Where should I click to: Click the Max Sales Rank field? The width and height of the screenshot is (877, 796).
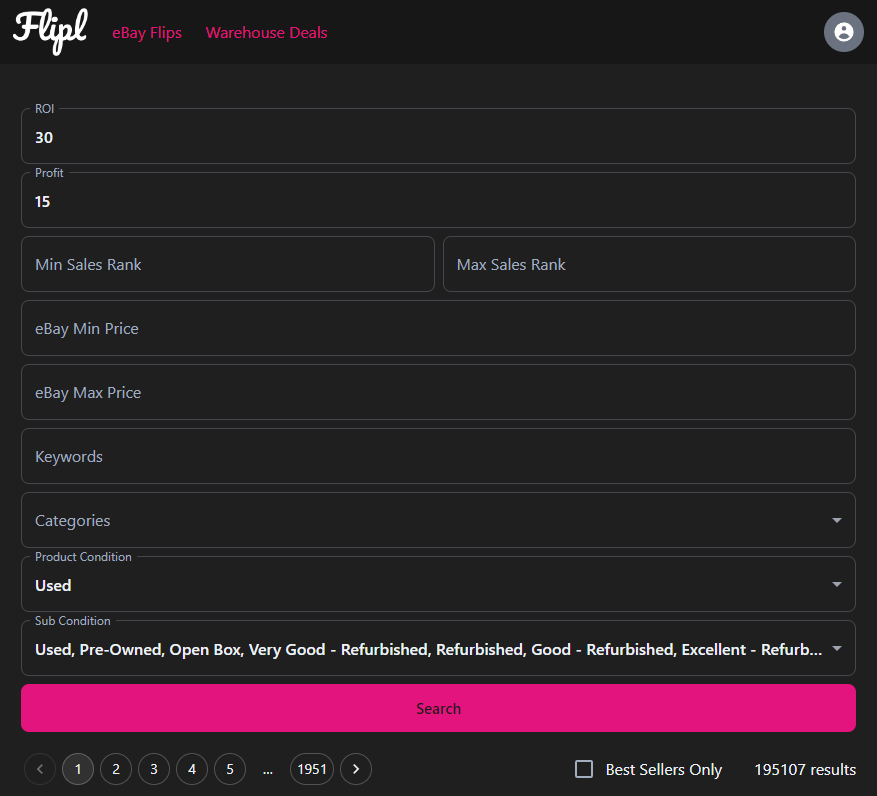[x=649, y=264]
